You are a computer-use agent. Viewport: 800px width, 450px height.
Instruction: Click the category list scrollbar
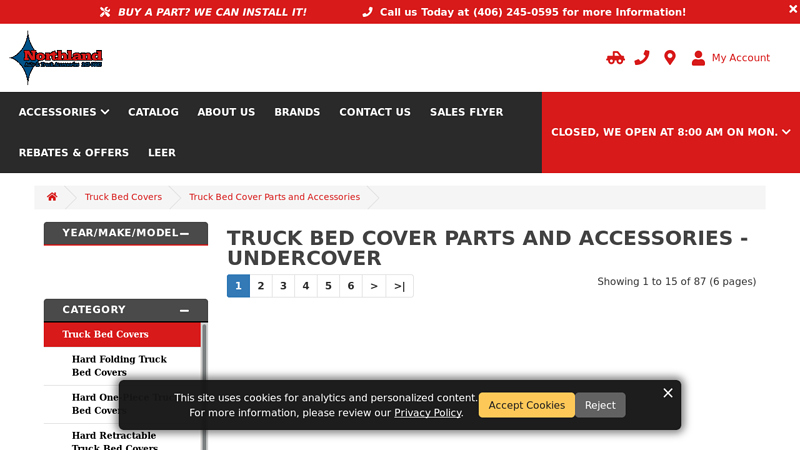(x=204, y=386)
